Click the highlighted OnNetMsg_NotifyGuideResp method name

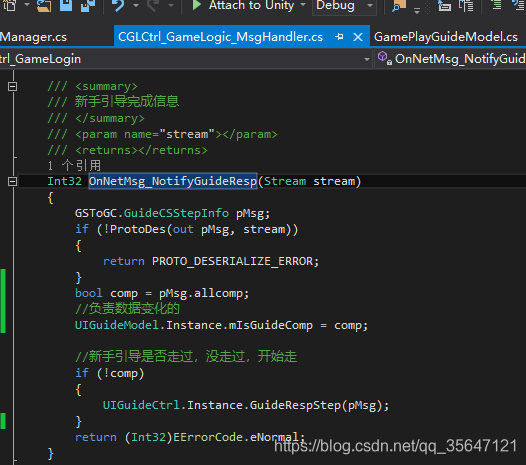click(x=173, y=181)
